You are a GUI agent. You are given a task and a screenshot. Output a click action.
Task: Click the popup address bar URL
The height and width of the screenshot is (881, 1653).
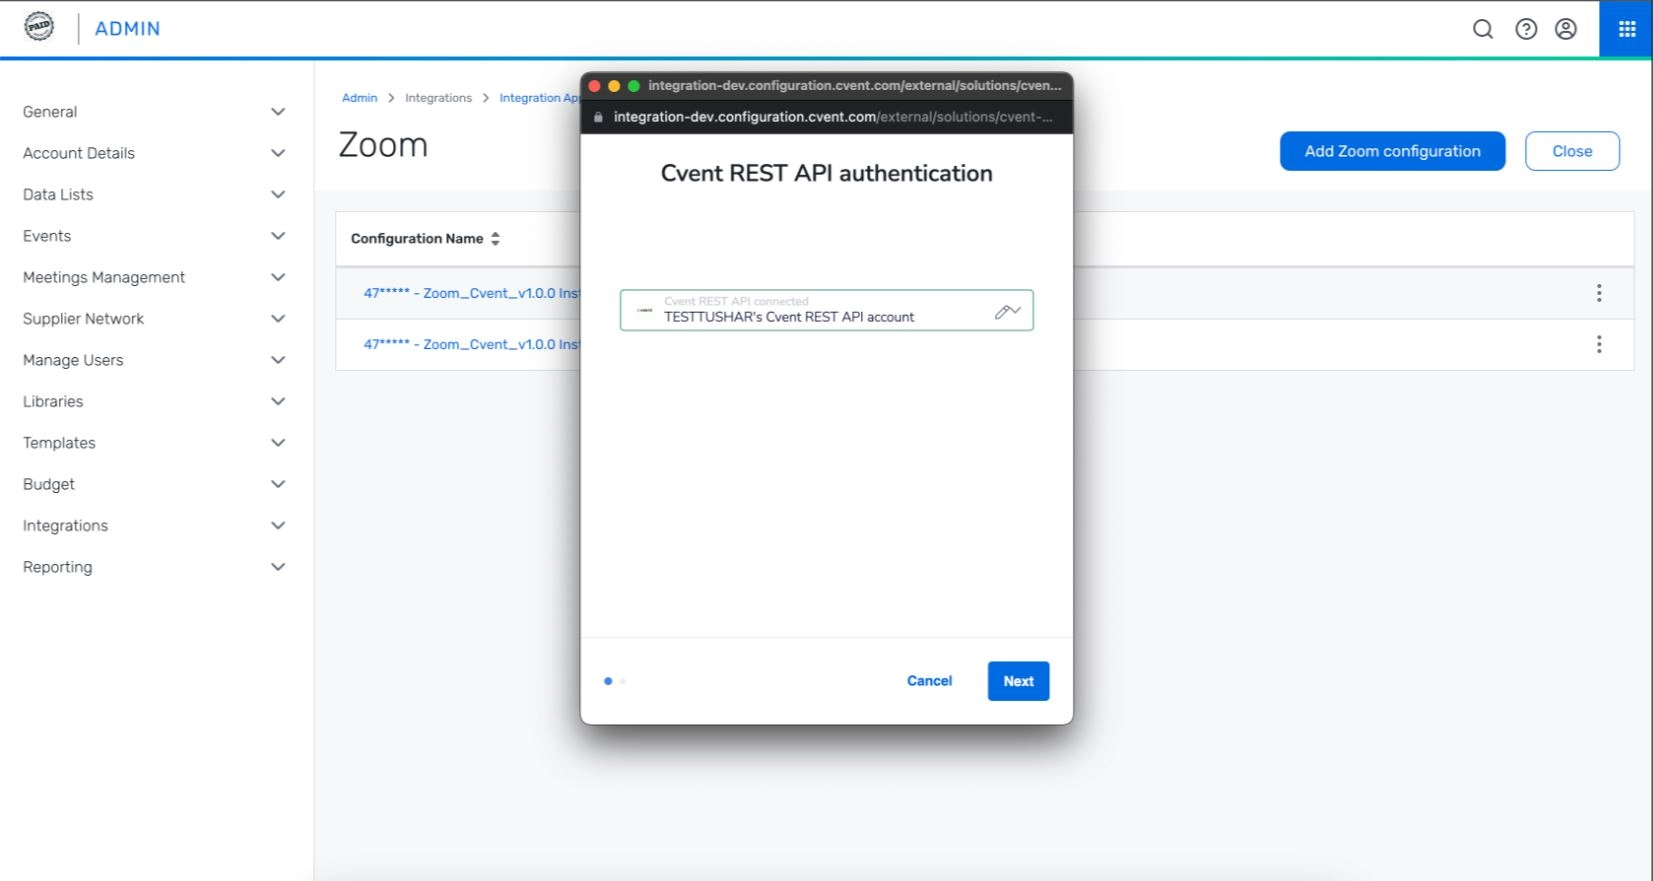(x=832, y=117)
